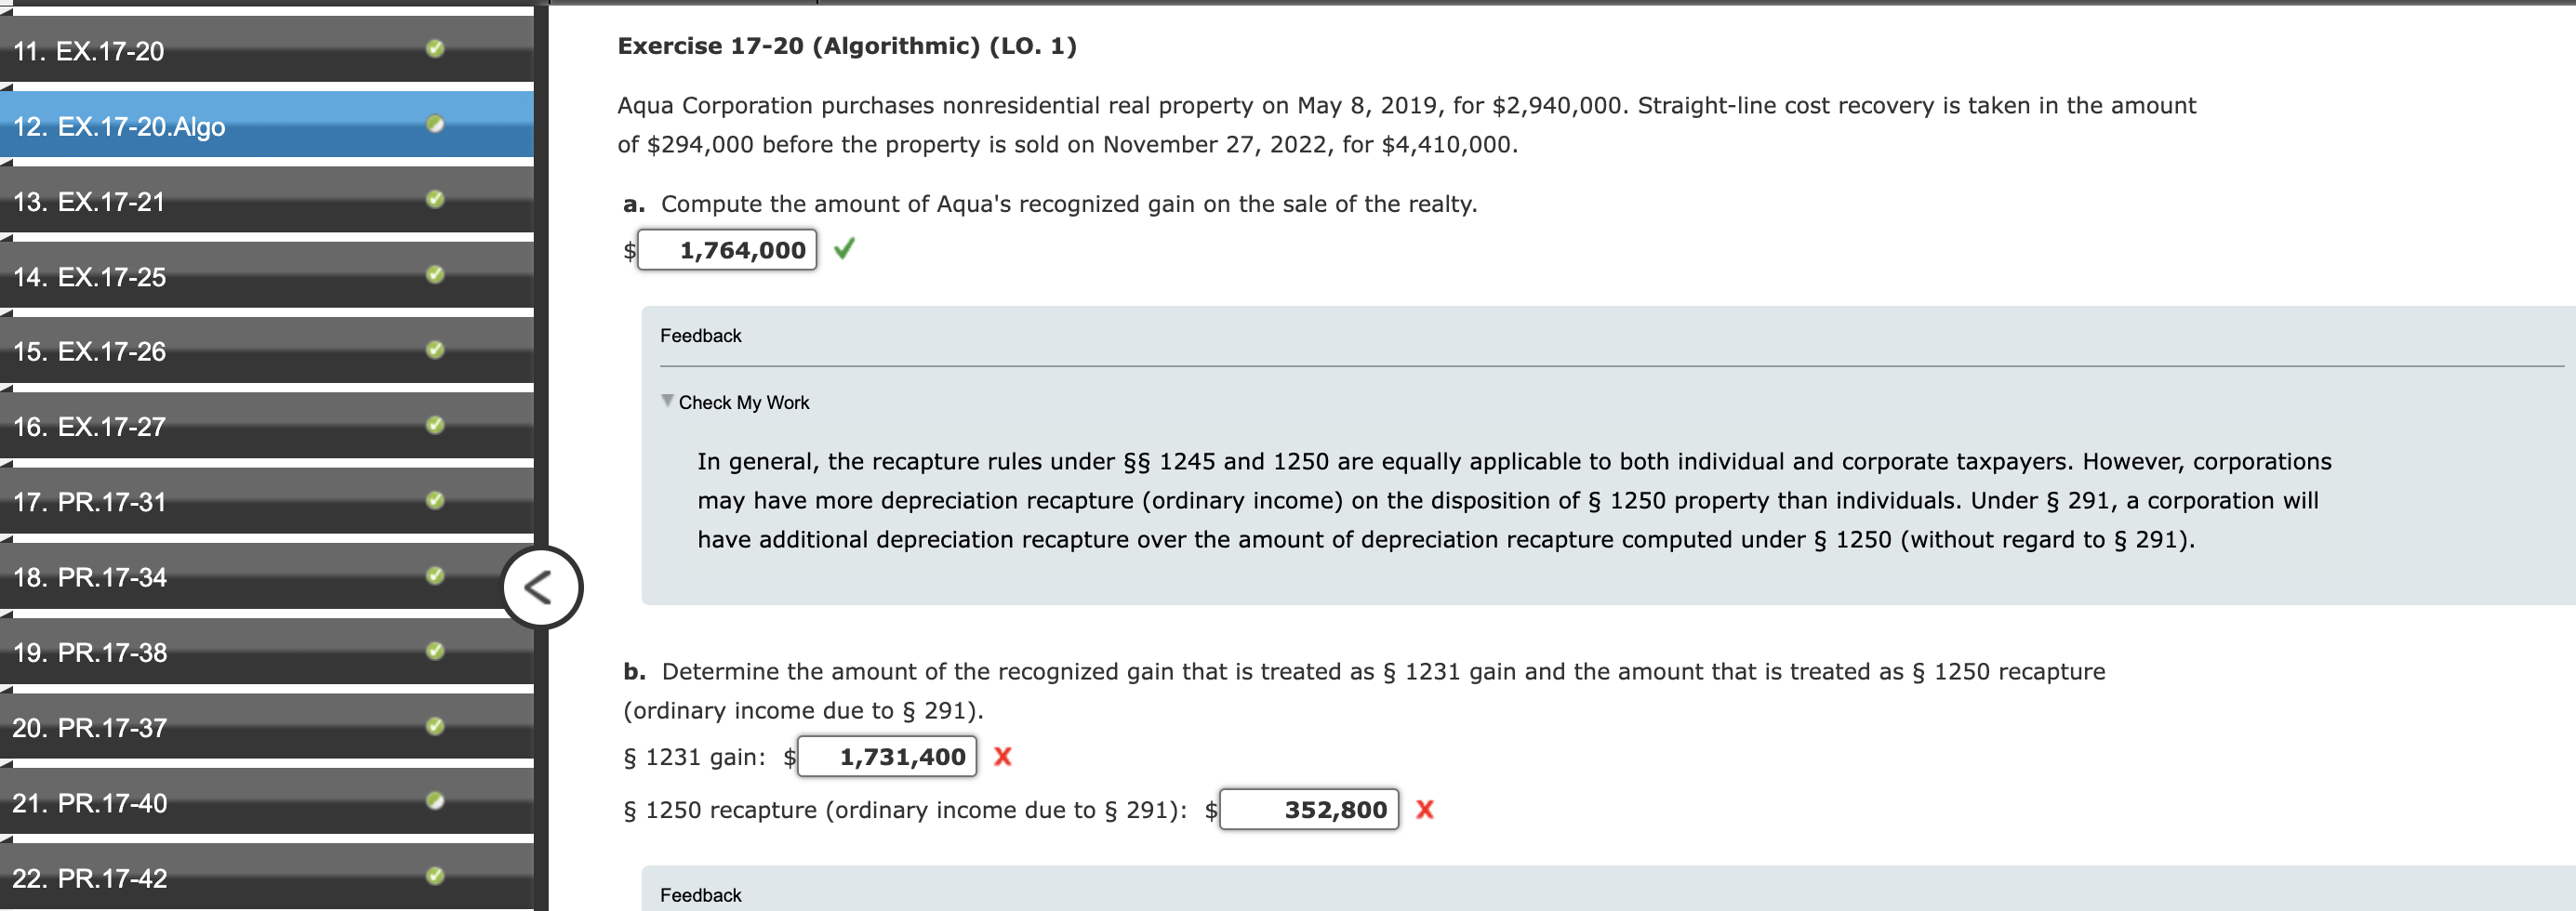The width and height of the screenshot is (2576, 911).
Task: Click the checkmark icon on 22. PR.17-42
Action: (x=434, y=877)
